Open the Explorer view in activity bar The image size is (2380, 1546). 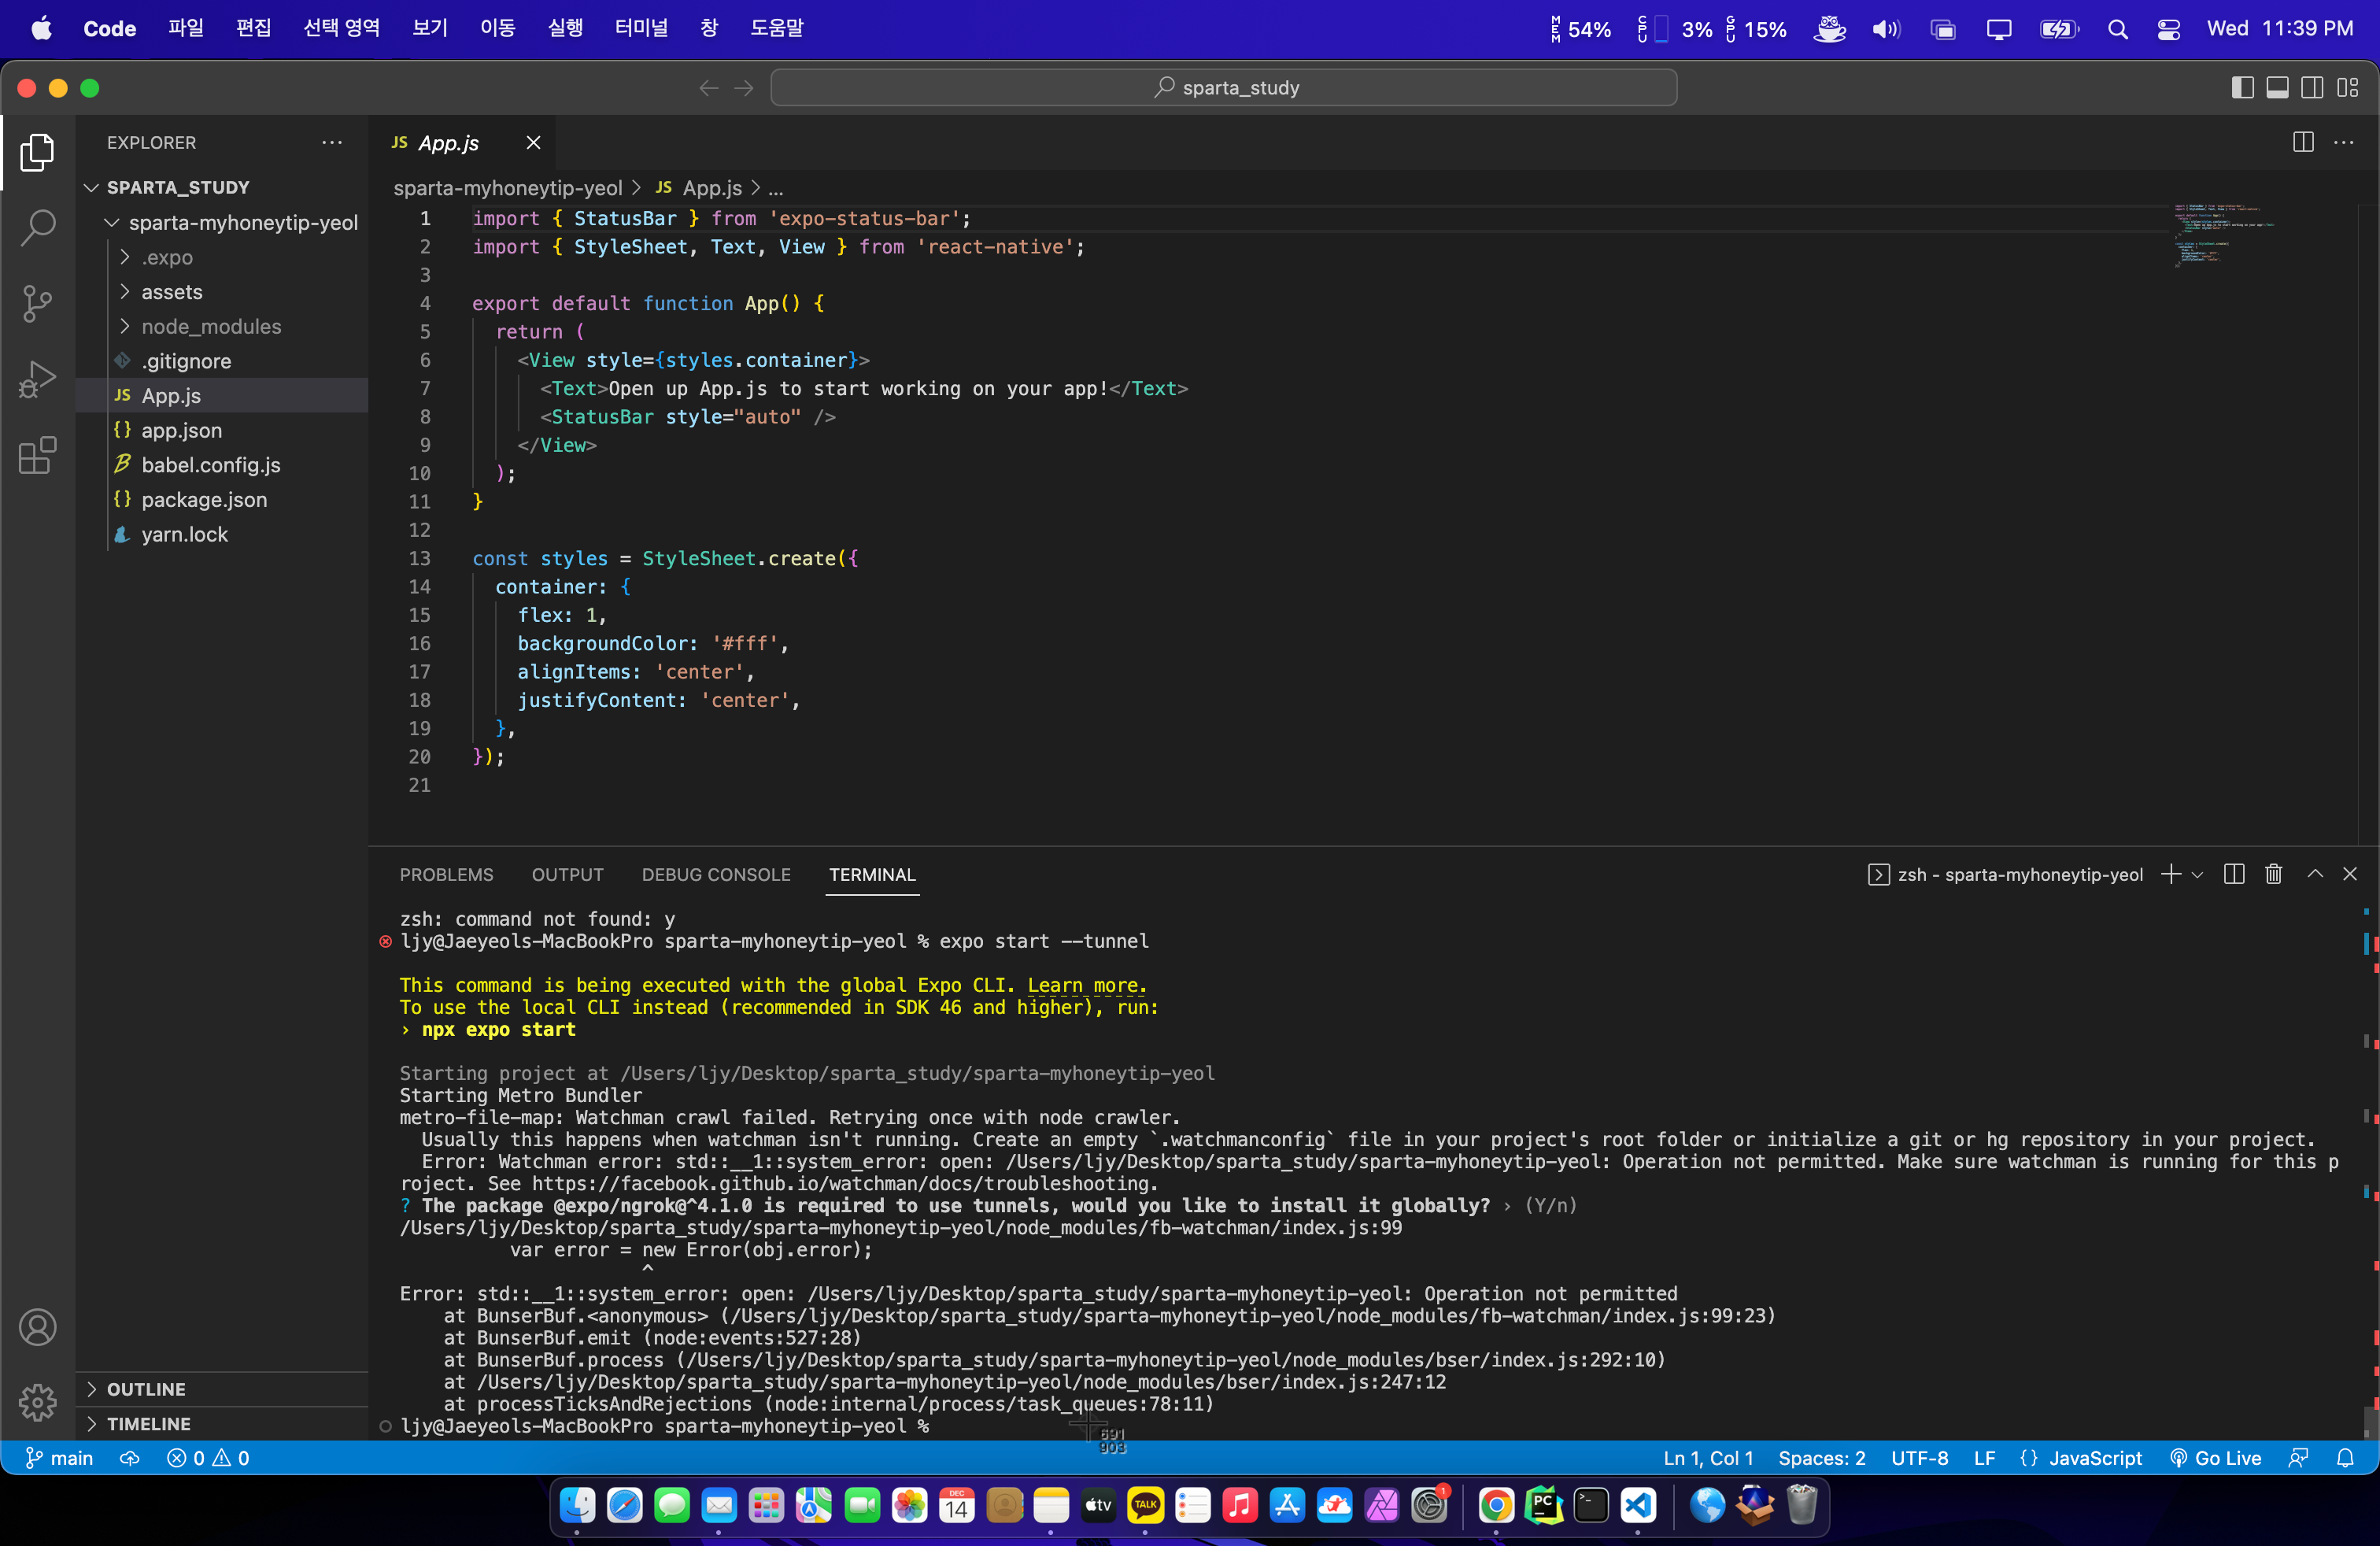tap(37, 152)
